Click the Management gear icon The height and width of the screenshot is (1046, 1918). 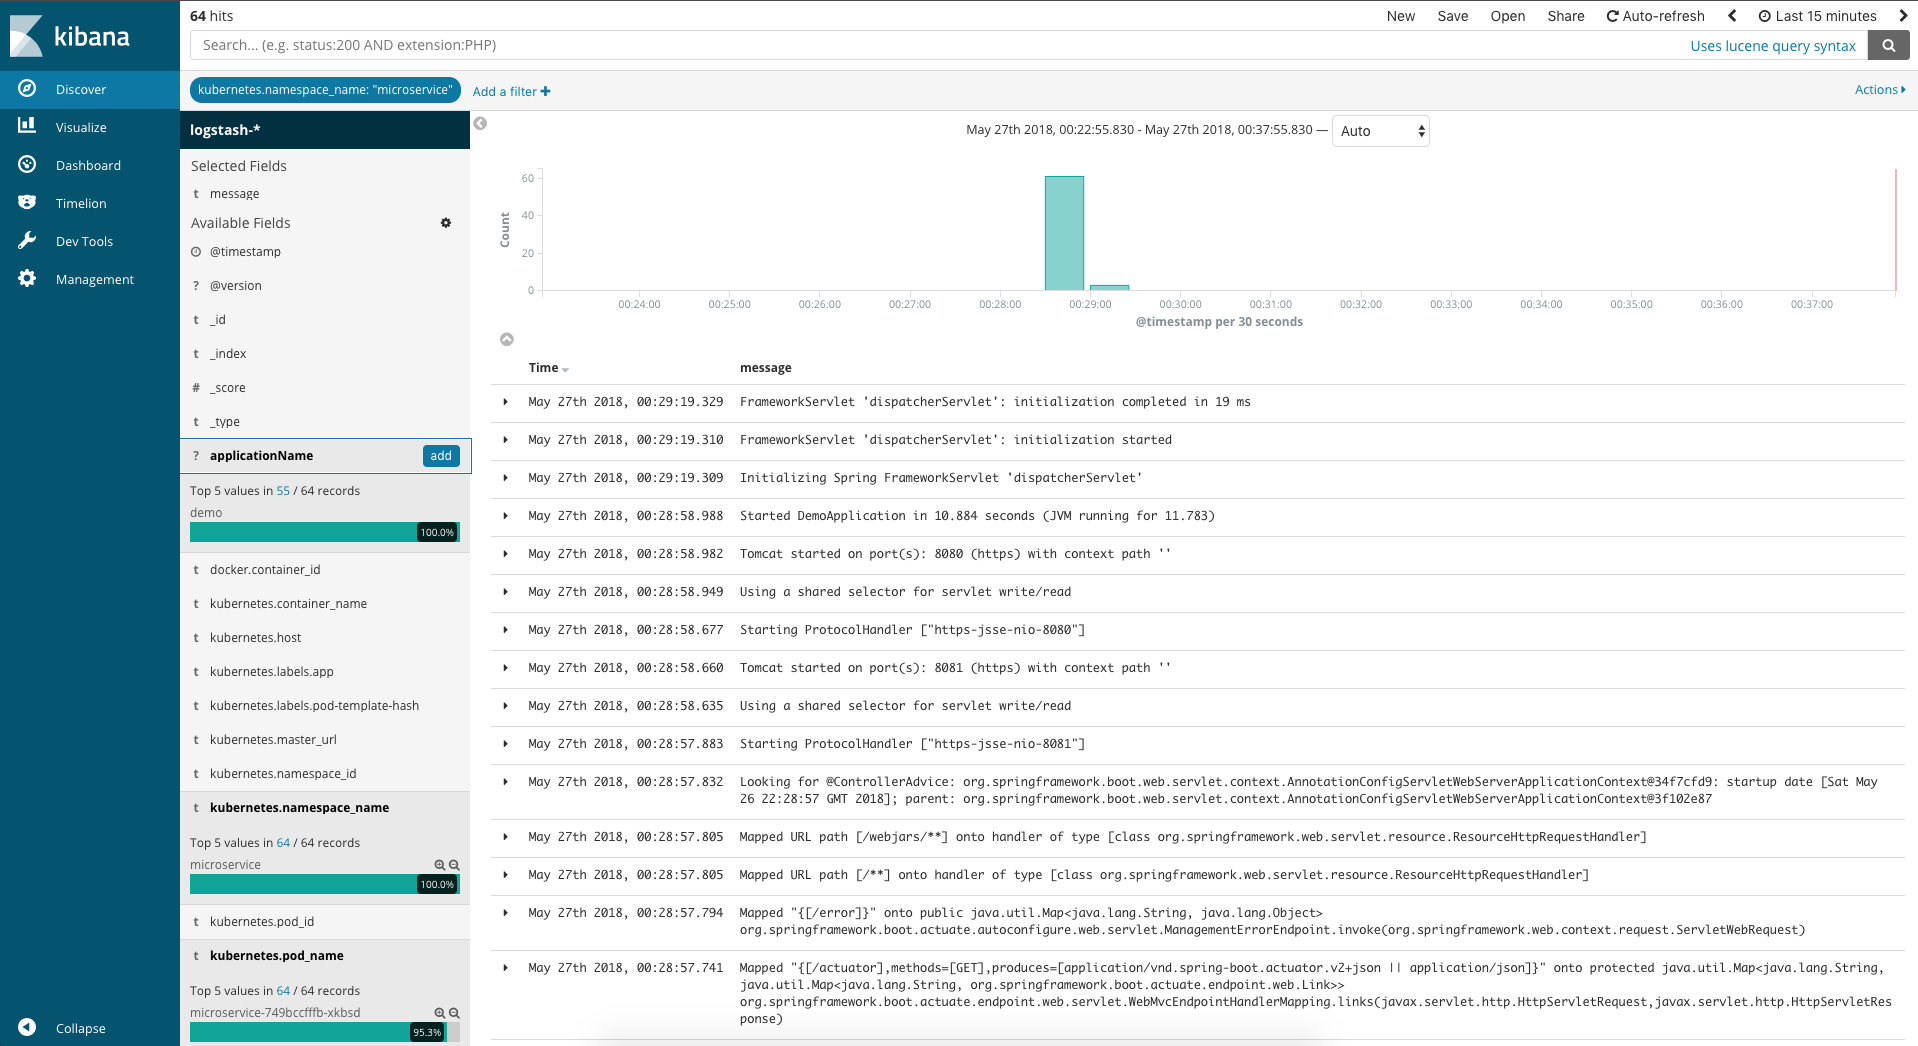[27, 279]
